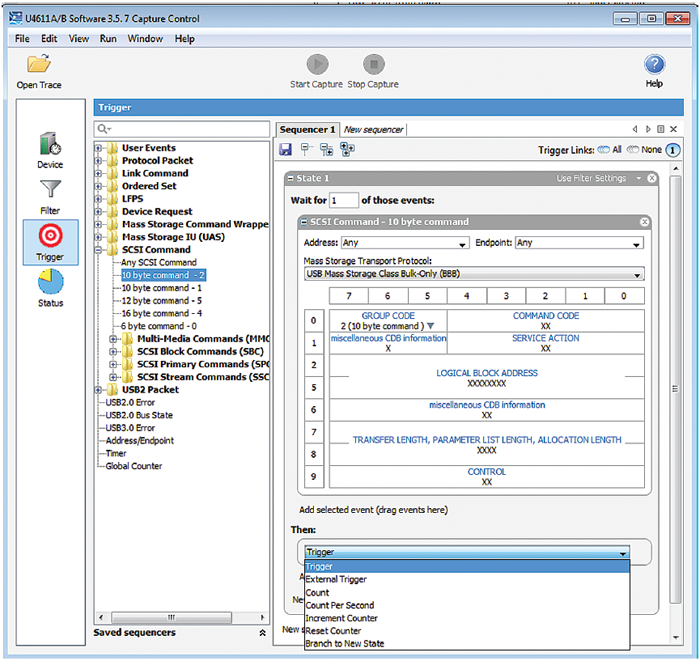The width and height of the screenshot is (700, 661).
Task: Open the Window menu
Action: click(x=145, y=39)
